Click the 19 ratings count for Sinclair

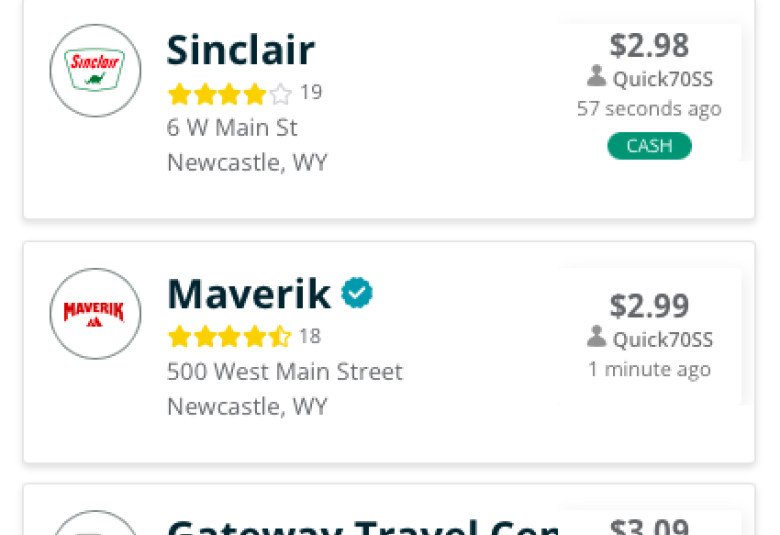[x=311, y=93]
